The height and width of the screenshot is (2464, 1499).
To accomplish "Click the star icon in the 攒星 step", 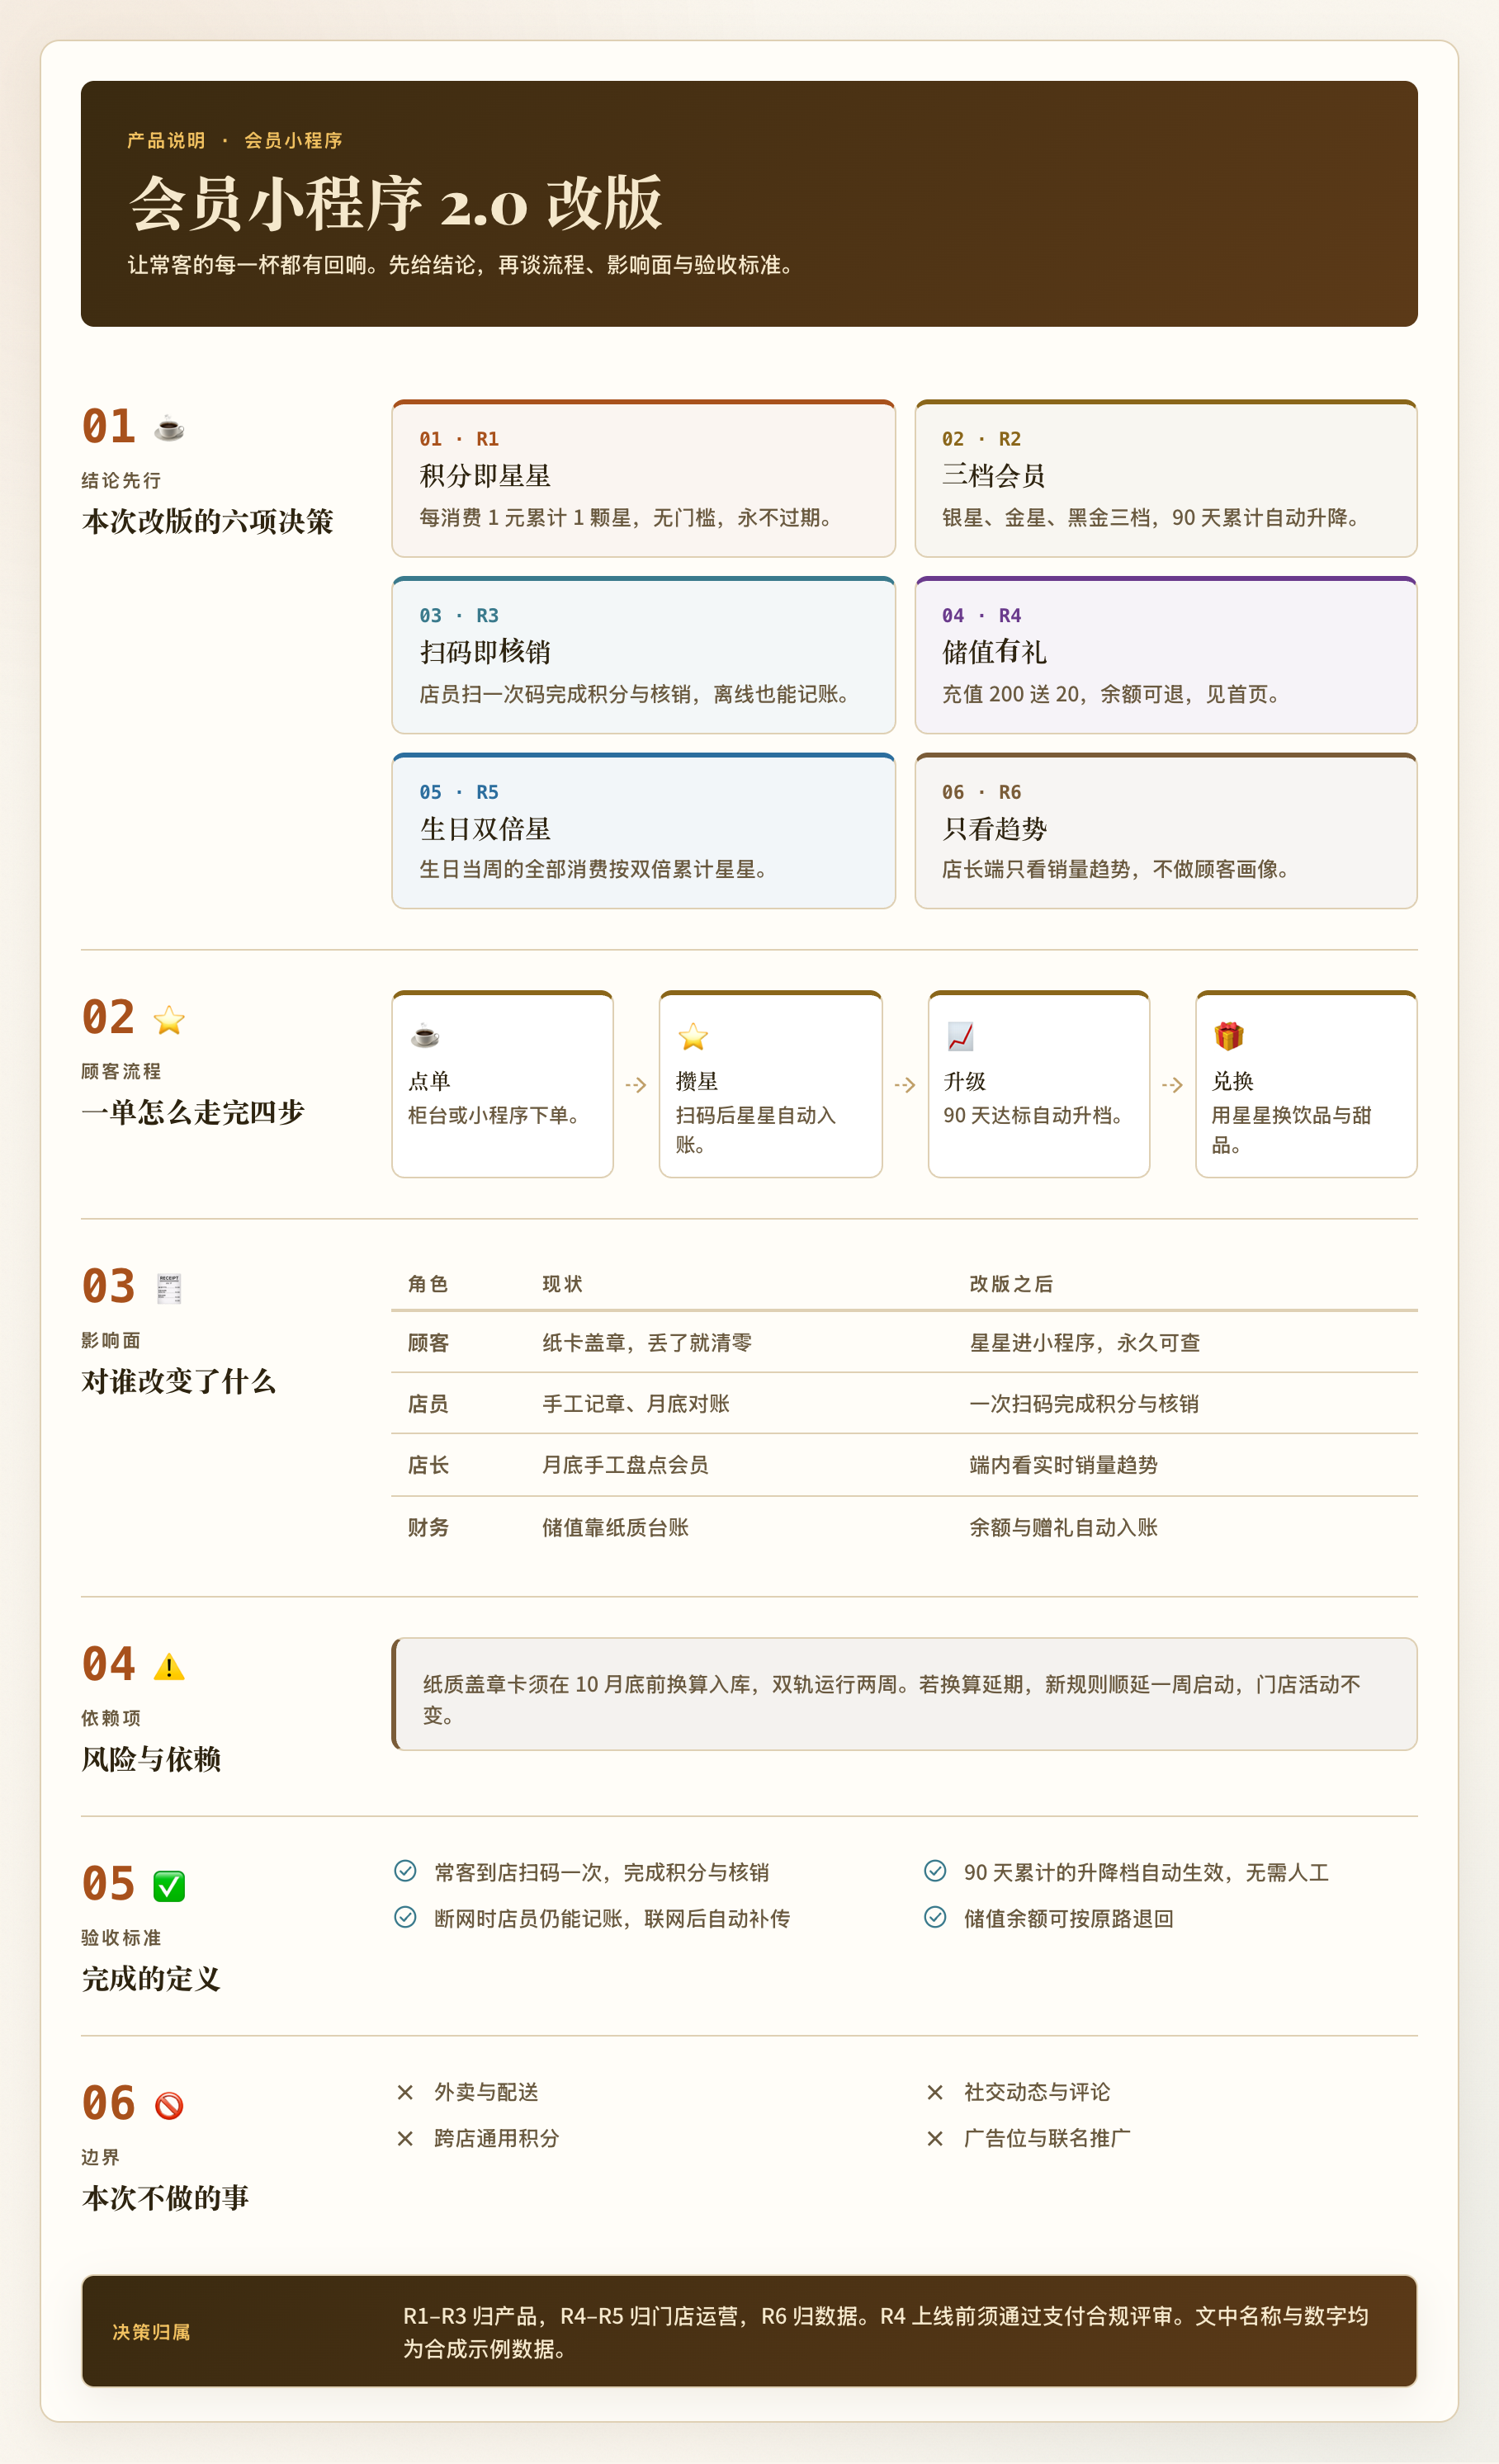I will tap(693, 1036).
